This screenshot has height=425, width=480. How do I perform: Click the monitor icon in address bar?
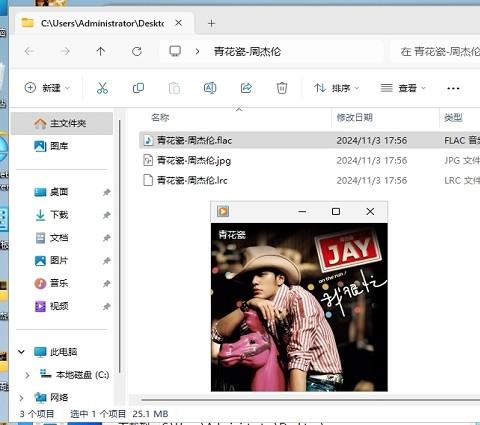click(175, 51)
